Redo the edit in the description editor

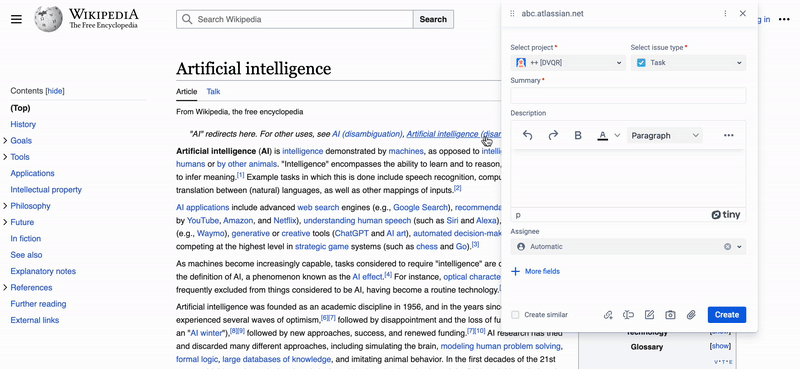click(553, 135)
